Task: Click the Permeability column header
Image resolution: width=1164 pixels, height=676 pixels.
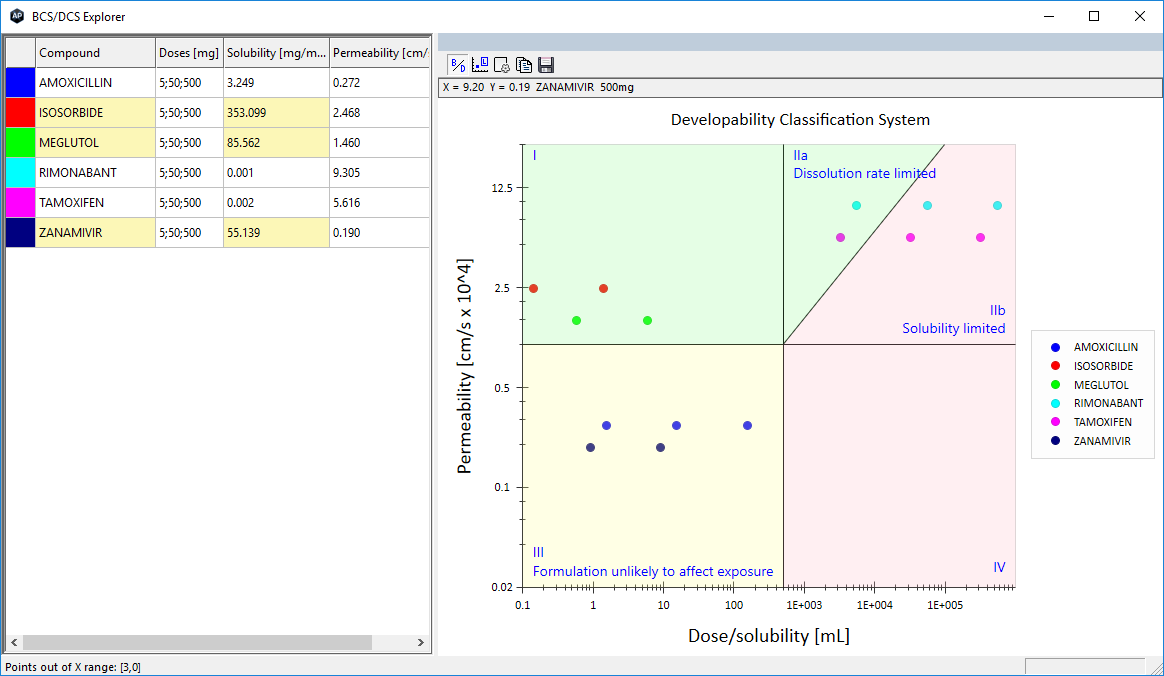Action: tap(380, 53)
